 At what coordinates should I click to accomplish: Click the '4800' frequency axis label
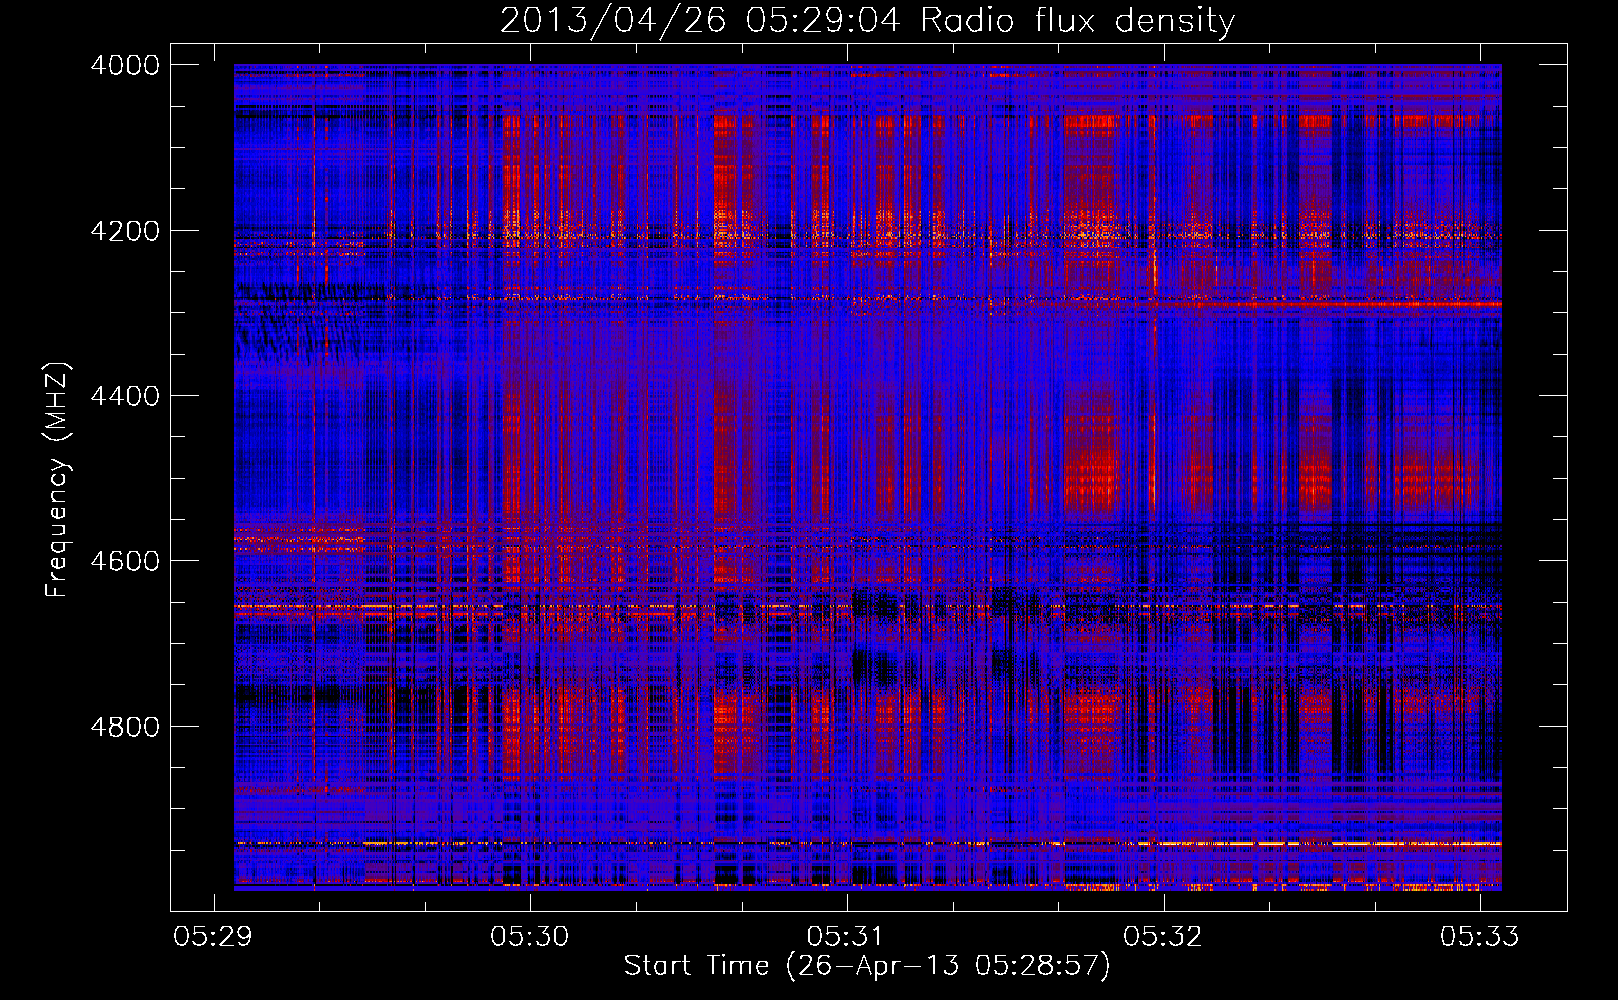[x=125, y=727]
